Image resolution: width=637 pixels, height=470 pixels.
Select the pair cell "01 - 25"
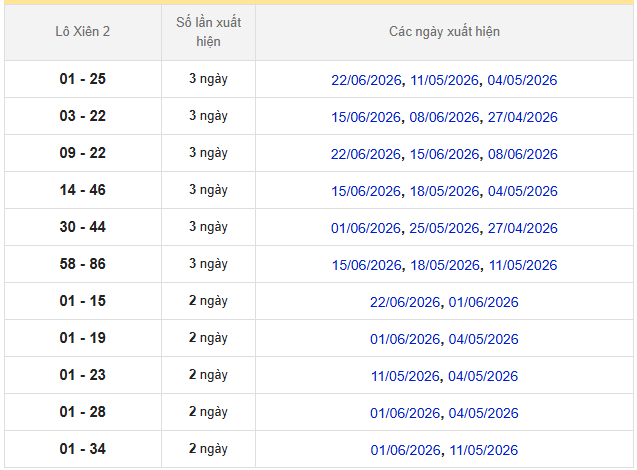(x=82, y=79)
